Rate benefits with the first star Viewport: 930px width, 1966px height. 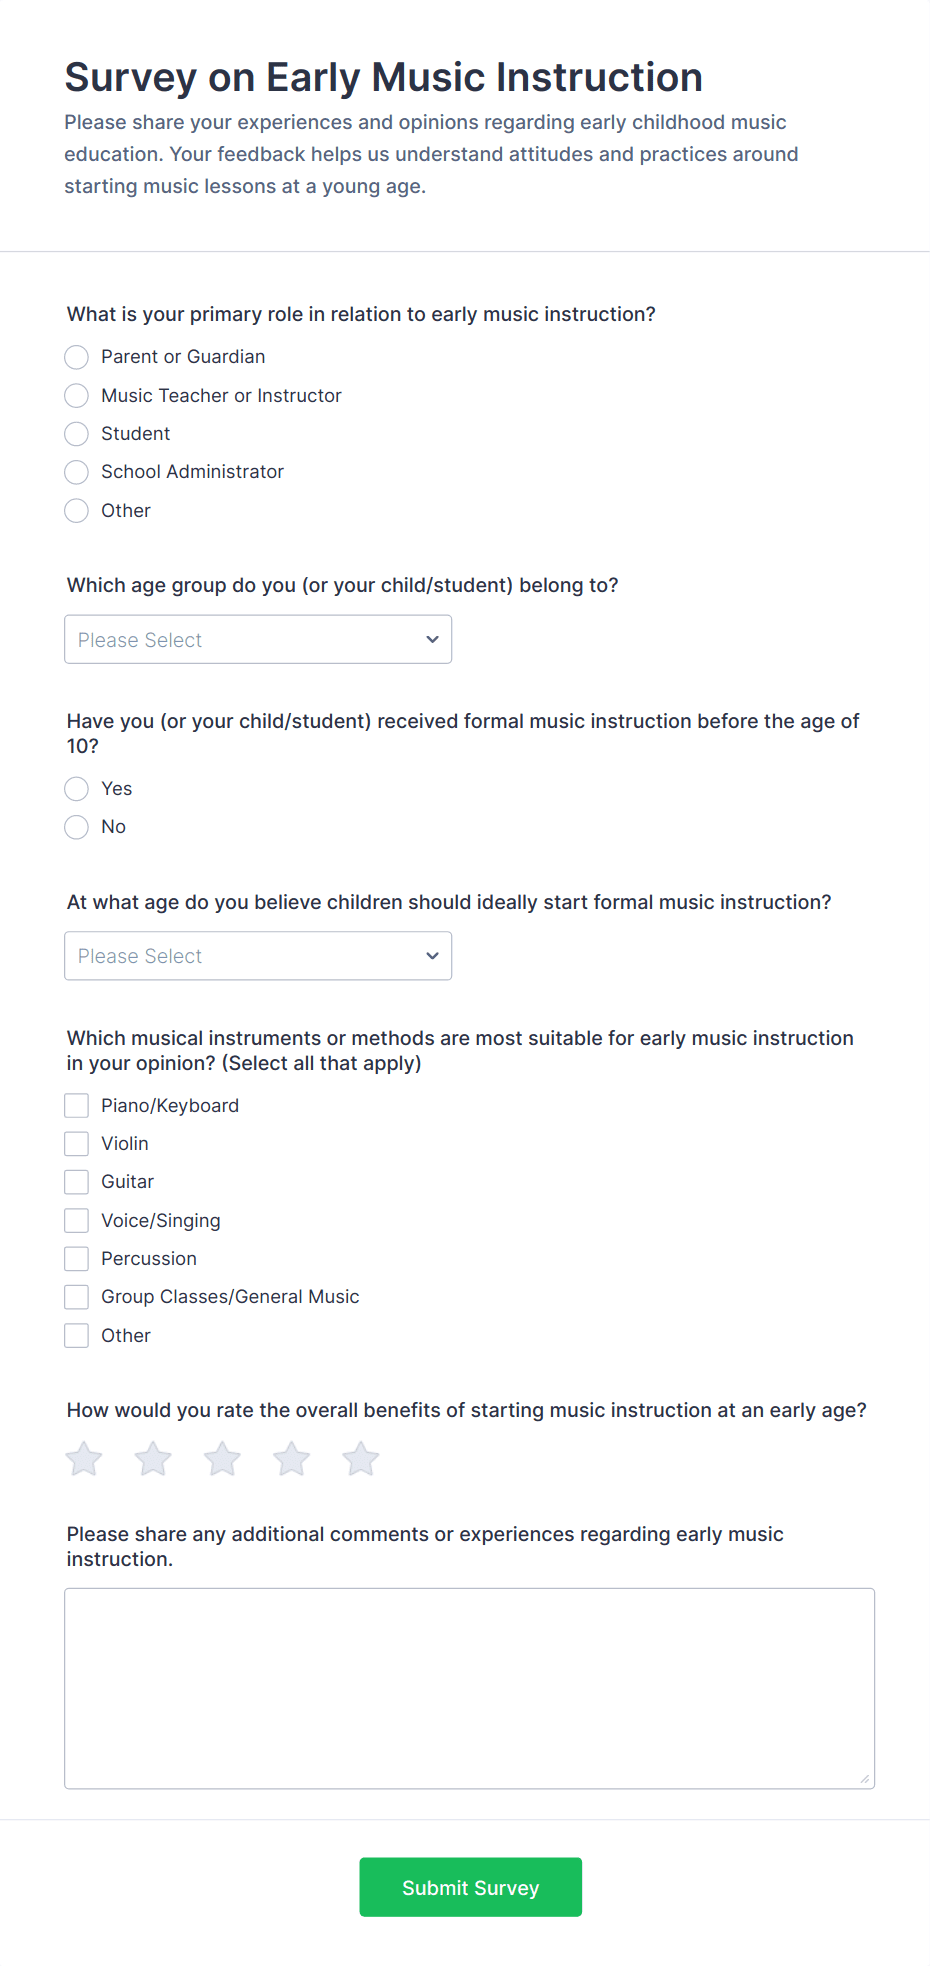click(84, 1459)
